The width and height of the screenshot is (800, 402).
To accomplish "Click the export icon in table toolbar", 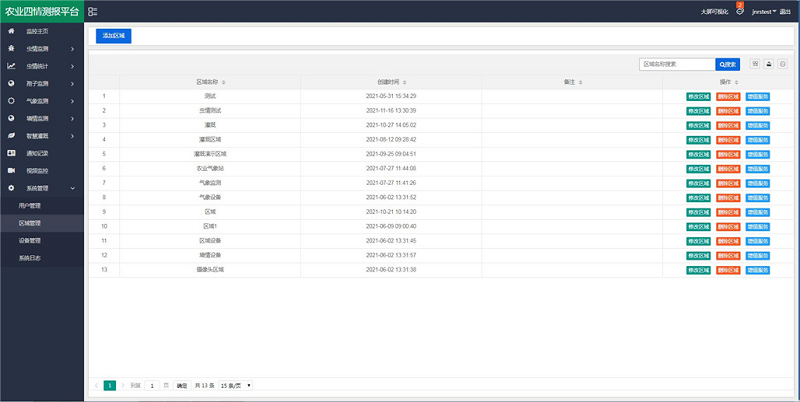I will click(x=768, y=64).
